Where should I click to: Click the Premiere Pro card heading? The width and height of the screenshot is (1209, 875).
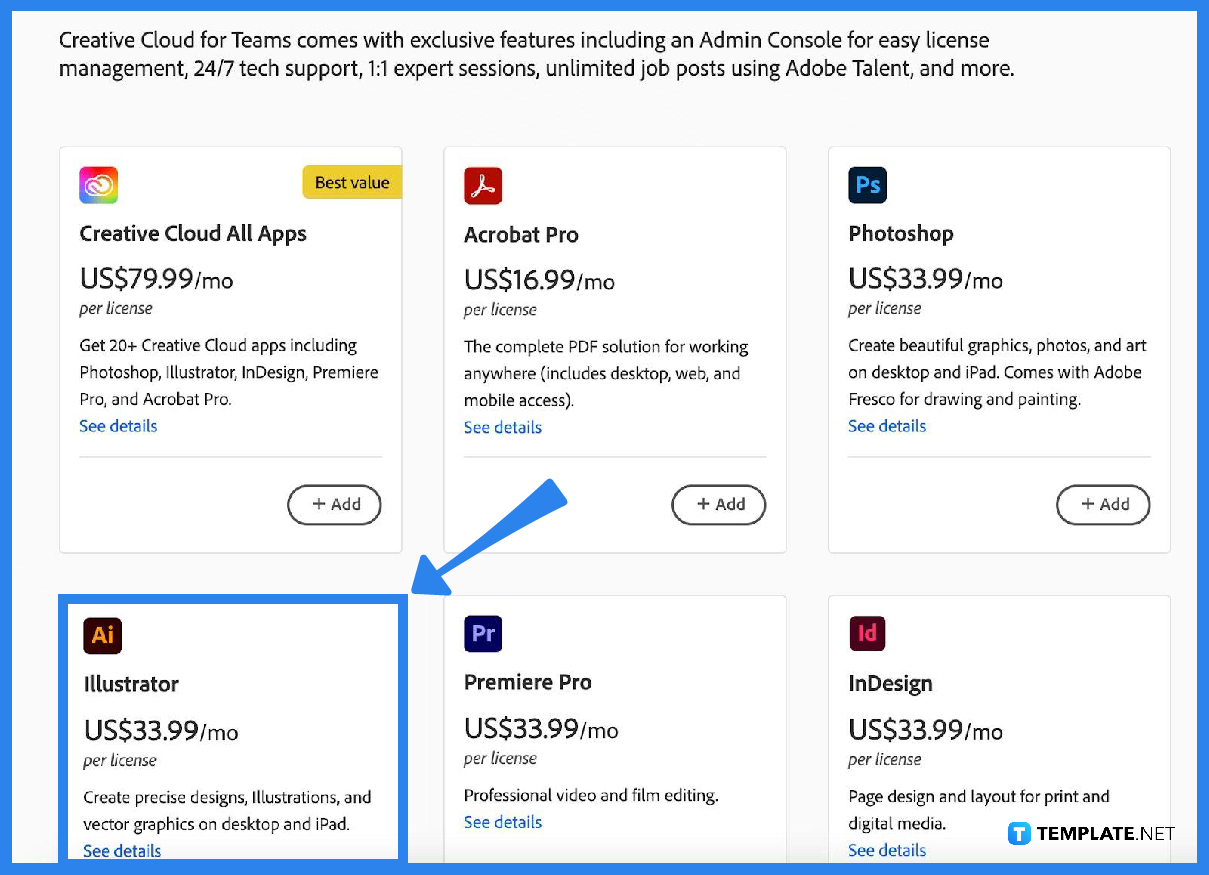[528, 683]
